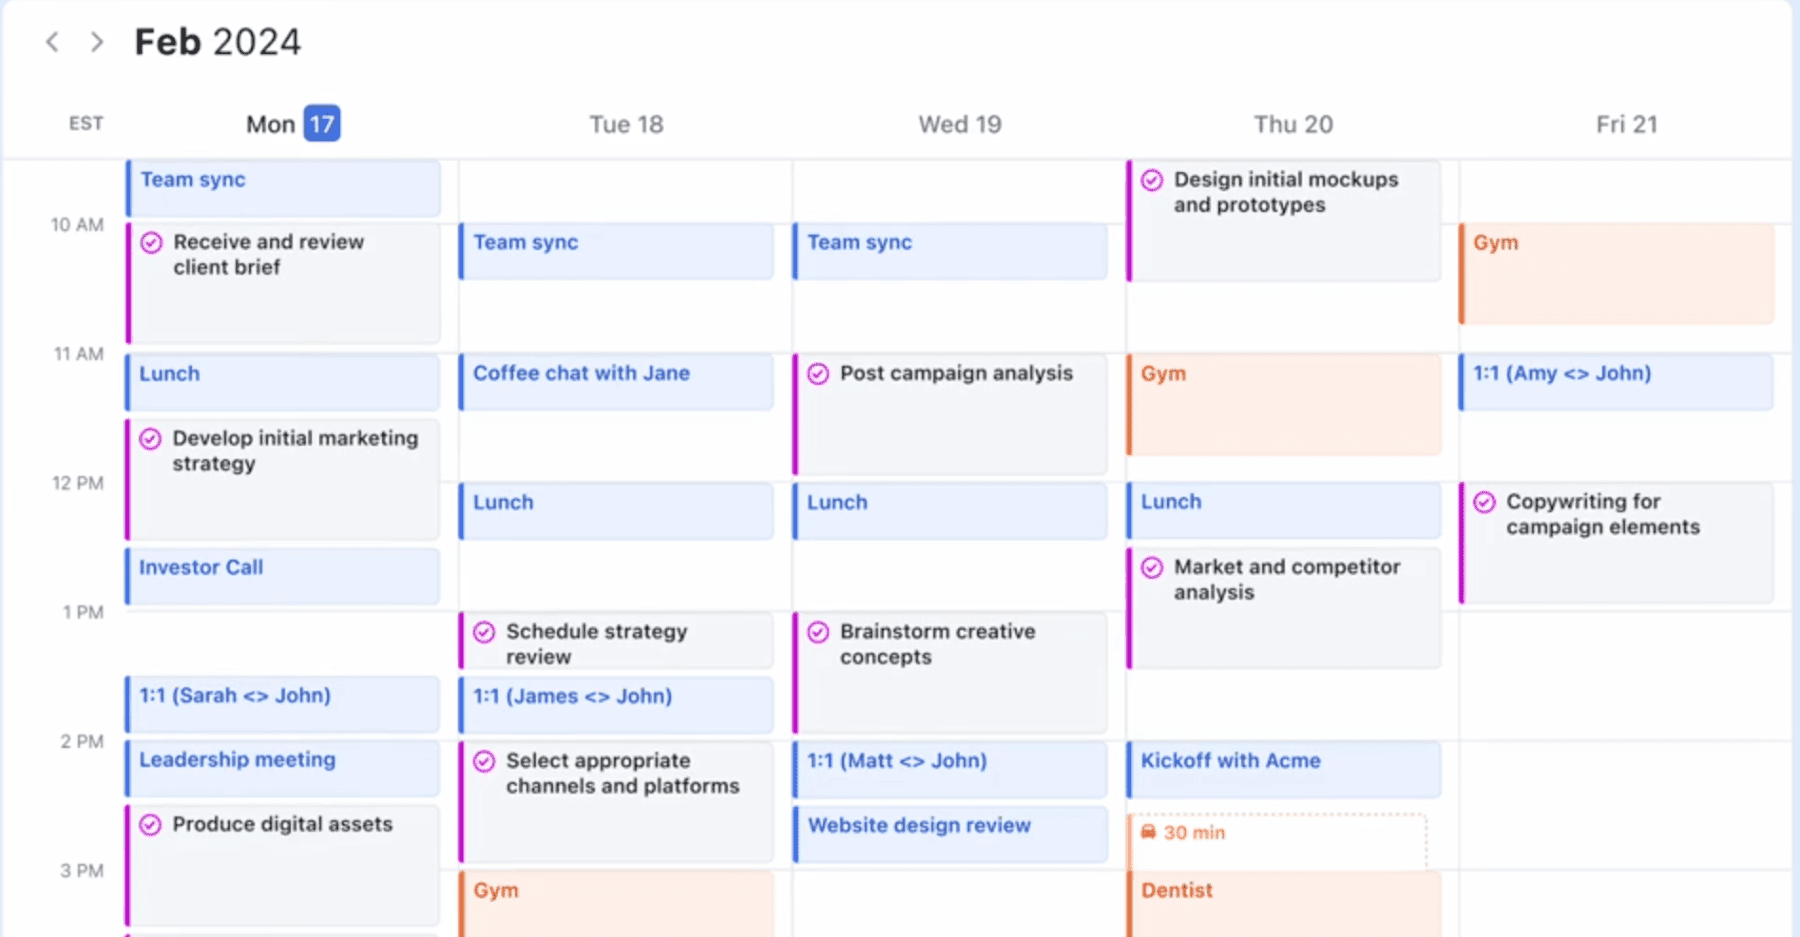Click the check circle on "Design initial mockups and prototypes"

(1153, 180)
